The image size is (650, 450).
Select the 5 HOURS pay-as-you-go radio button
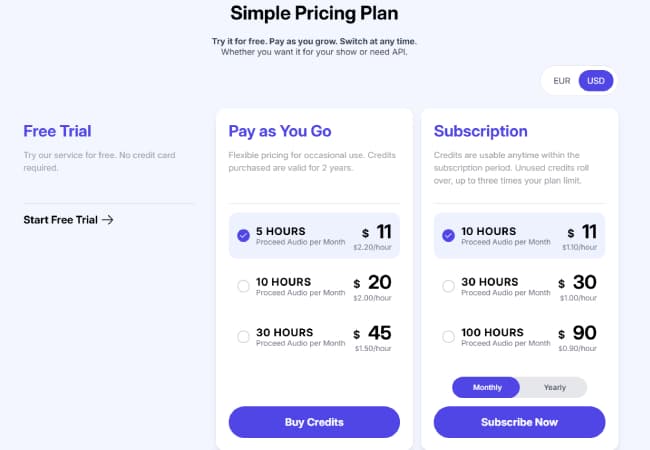pyautogui.click(x=244, y=236)
